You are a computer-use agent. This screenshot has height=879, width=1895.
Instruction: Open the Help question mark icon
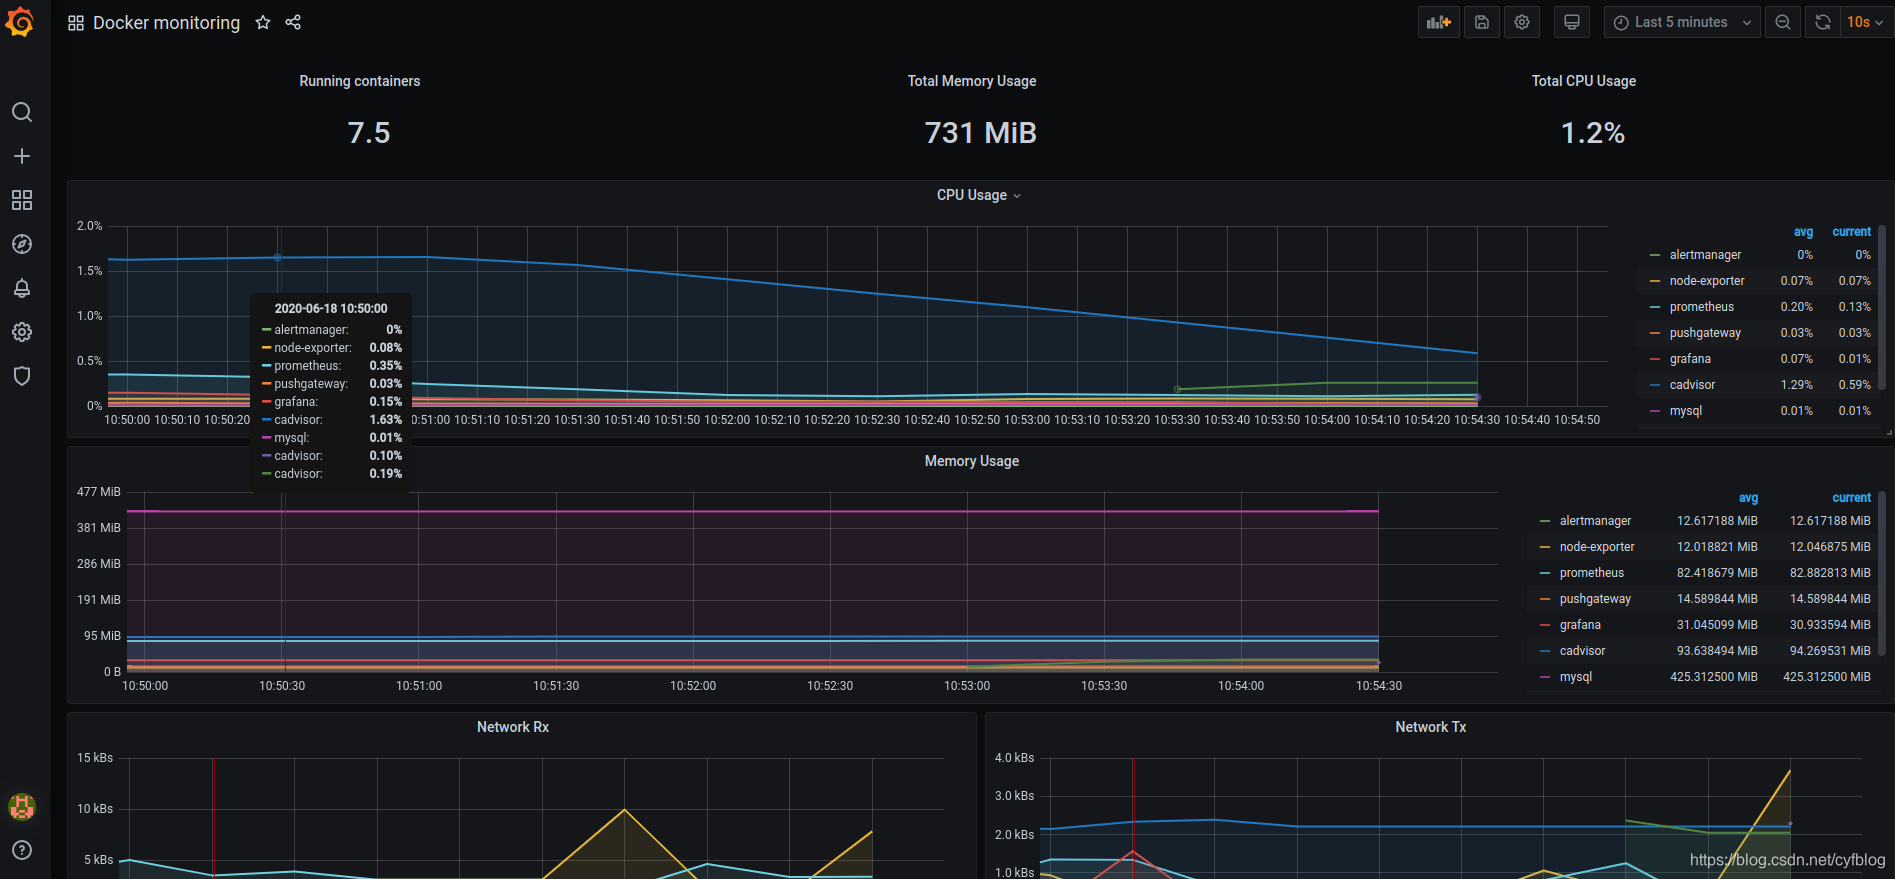click(22, 850)
